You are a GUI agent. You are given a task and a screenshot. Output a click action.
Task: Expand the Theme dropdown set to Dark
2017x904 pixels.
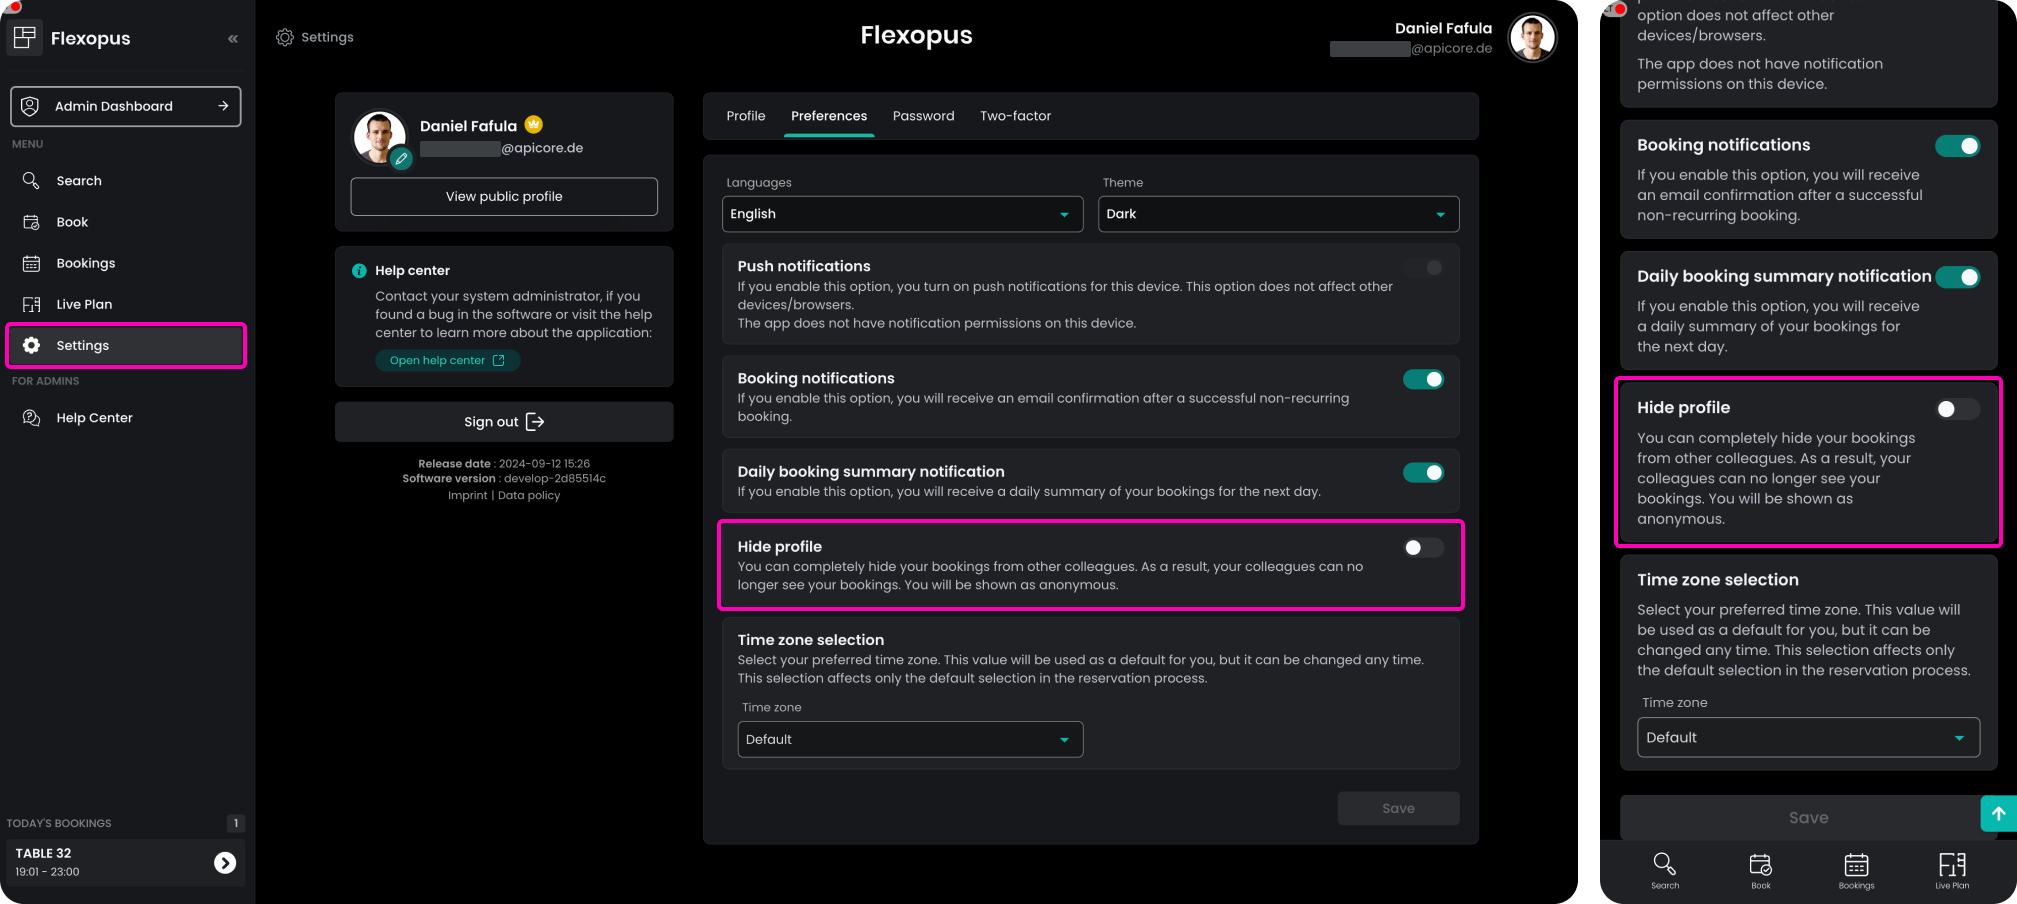coord(1277,214)
